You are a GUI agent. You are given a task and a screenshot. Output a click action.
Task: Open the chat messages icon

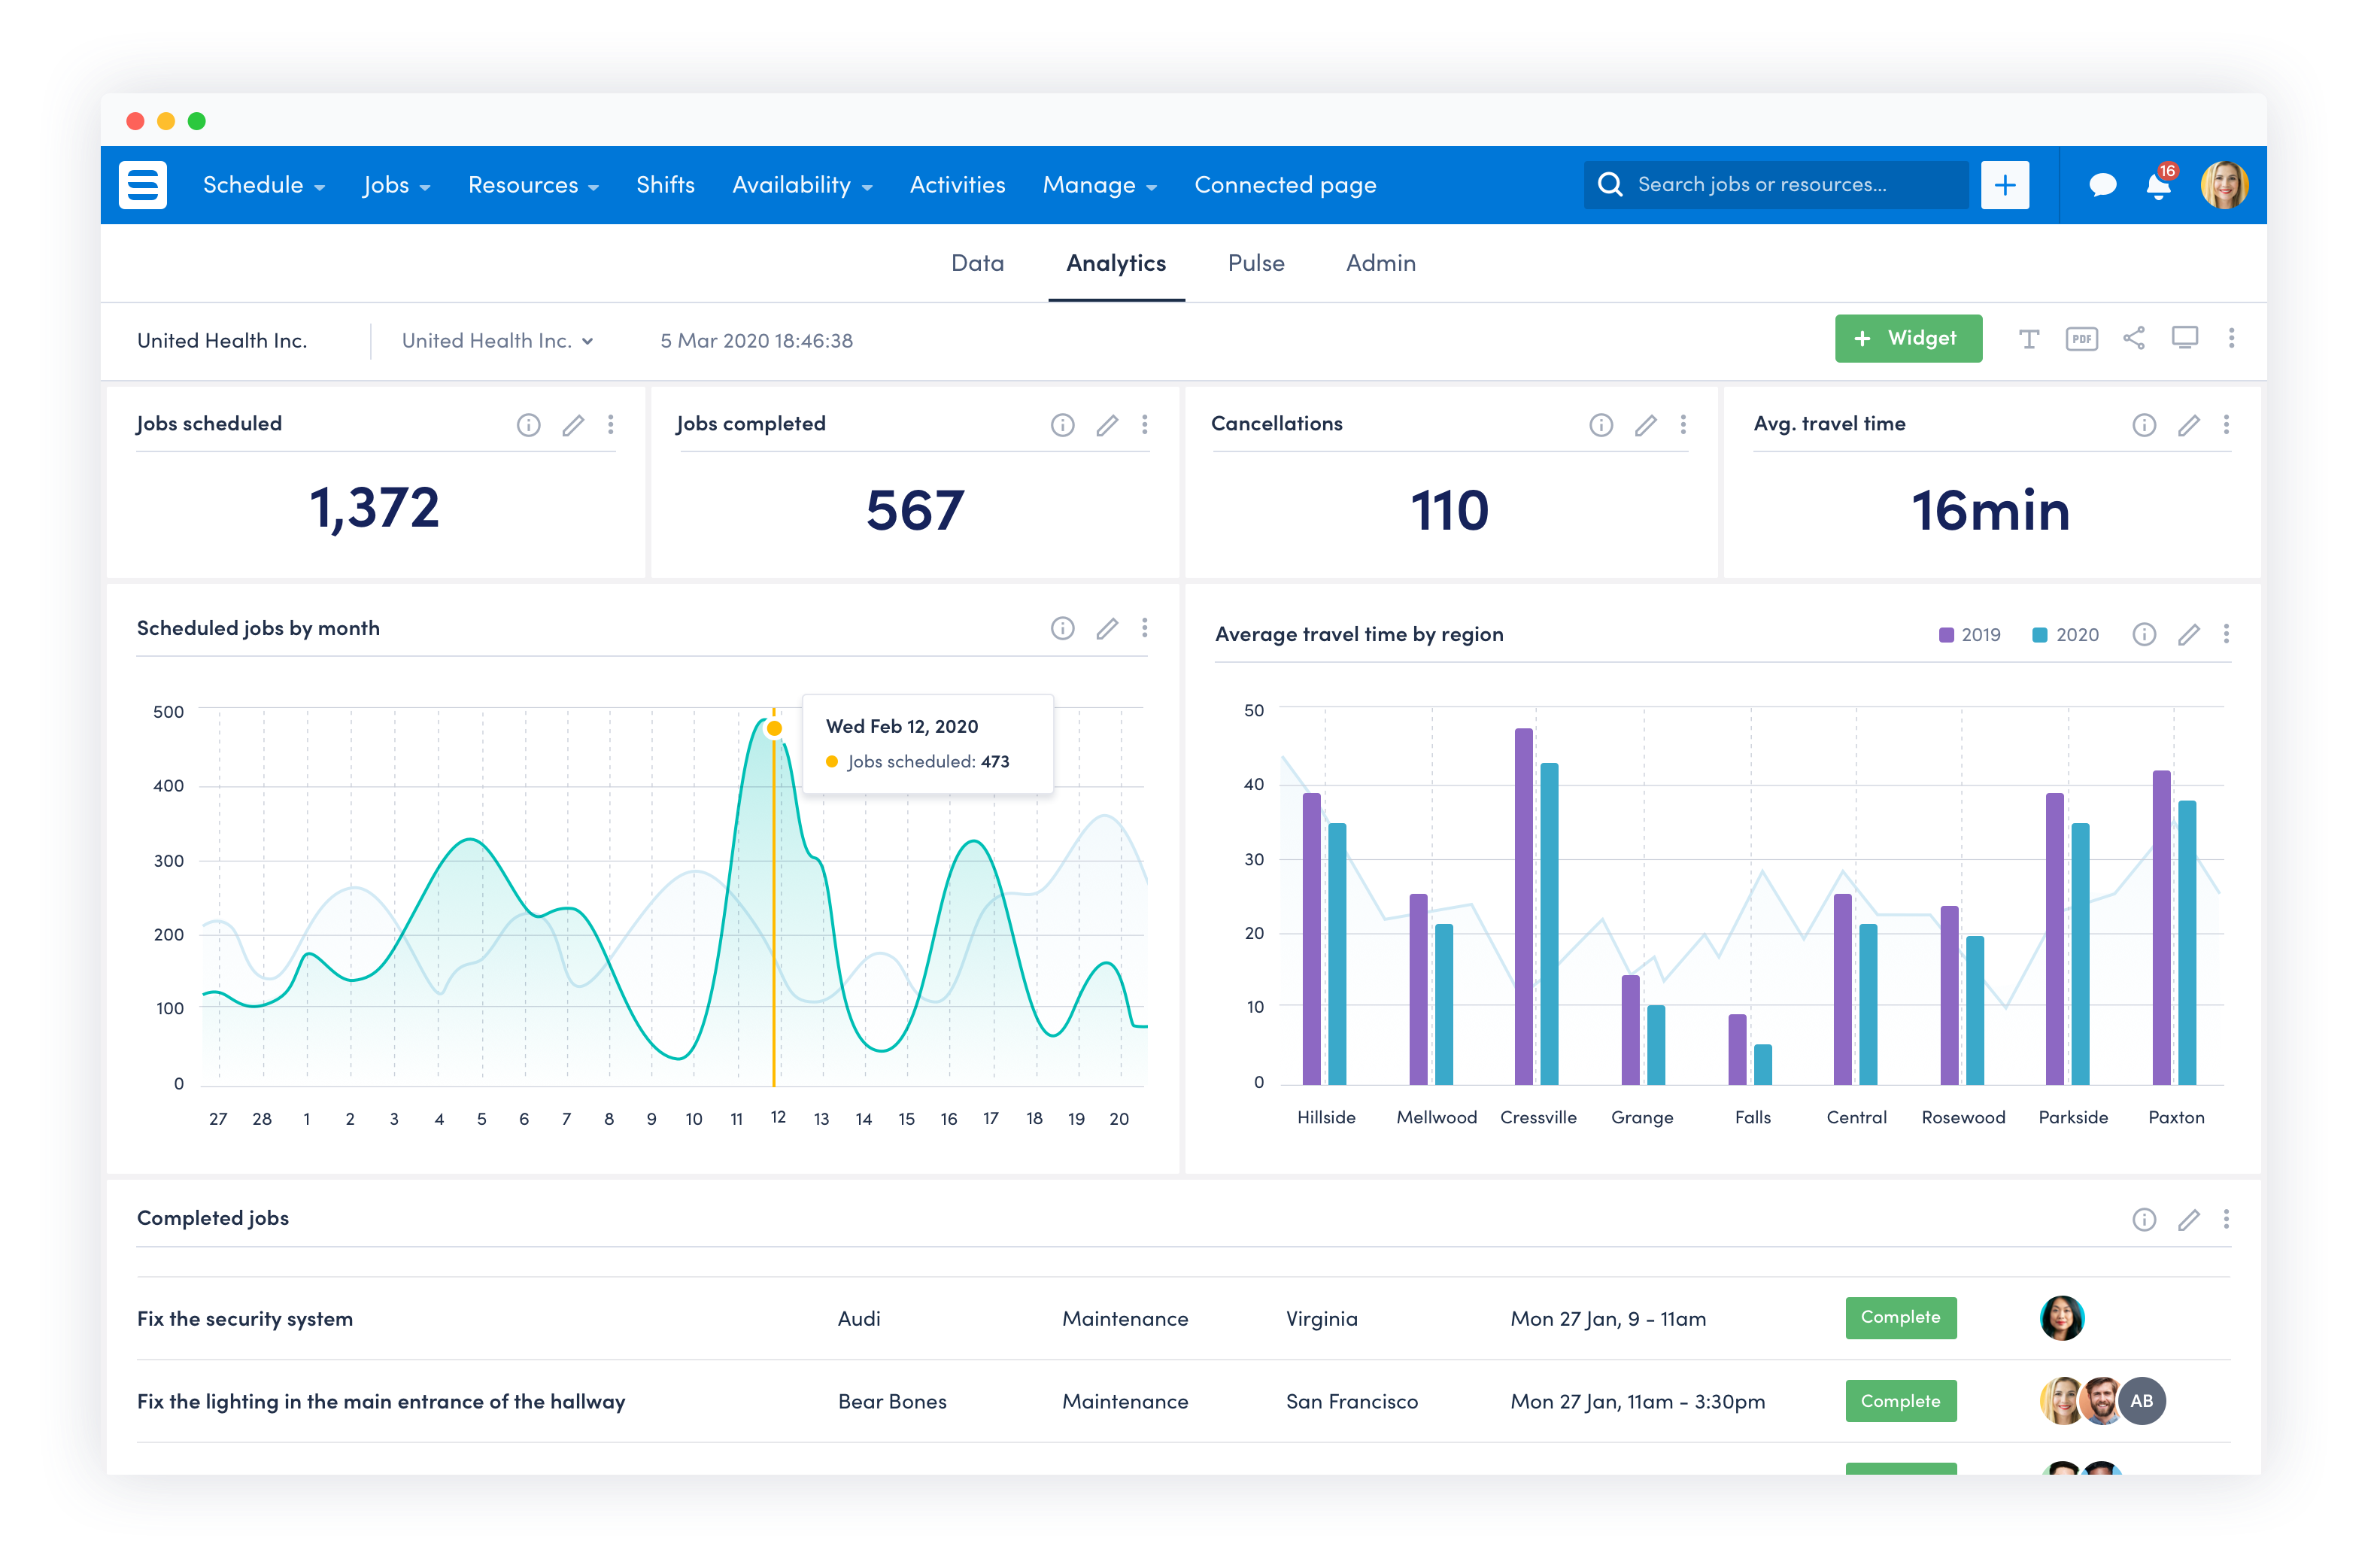[2102, 185]
